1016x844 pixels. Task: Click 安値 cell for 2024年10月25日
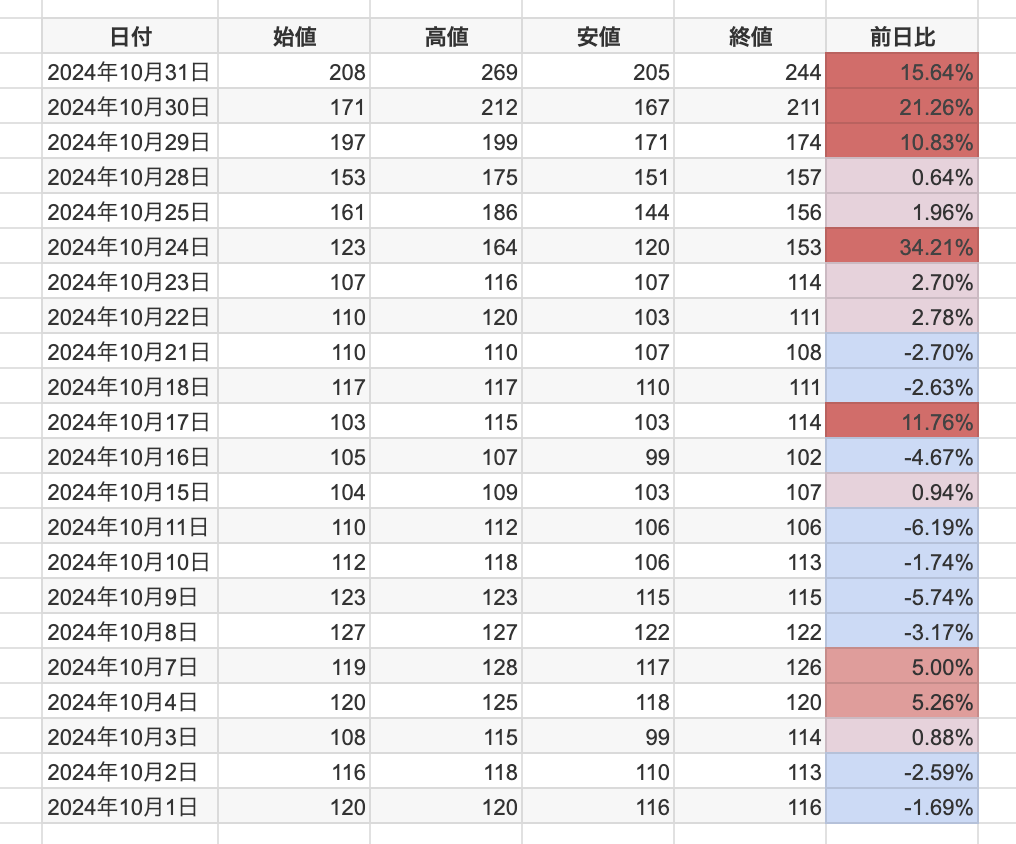pyautogui.click(x=598, y=212)
